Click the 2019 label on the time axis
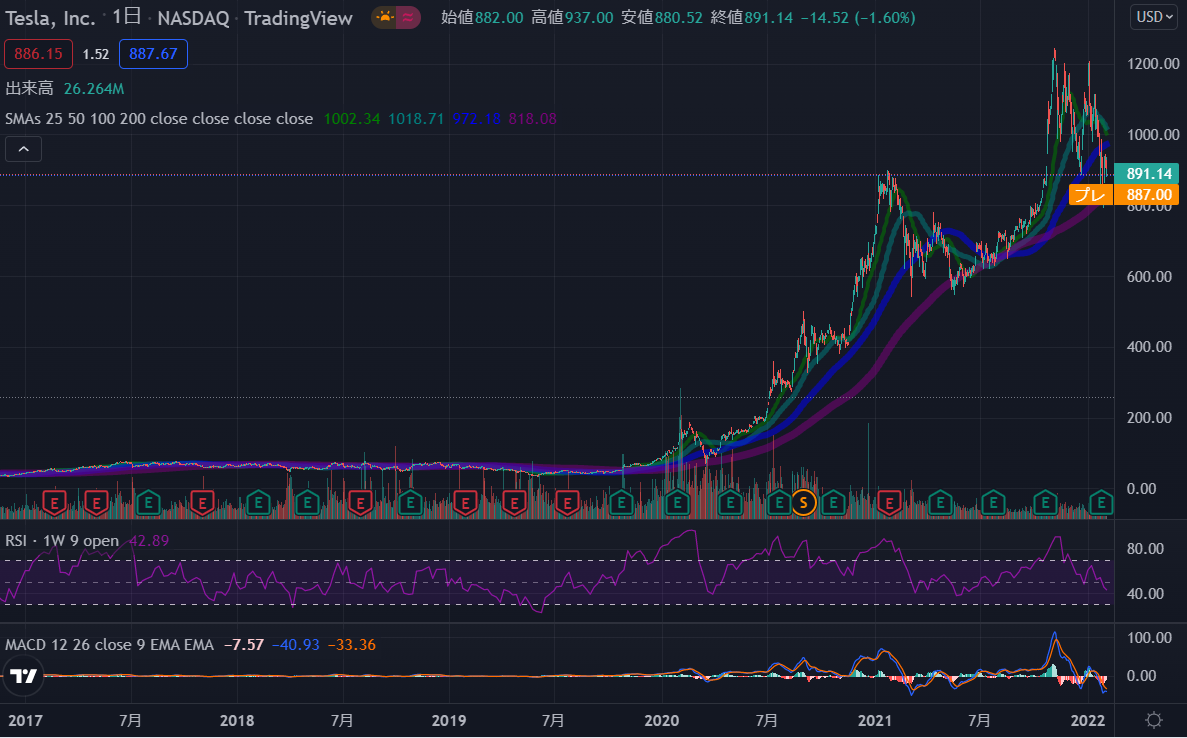The height and width of the screenshot is (738, 1187). [x=449, y=721]
